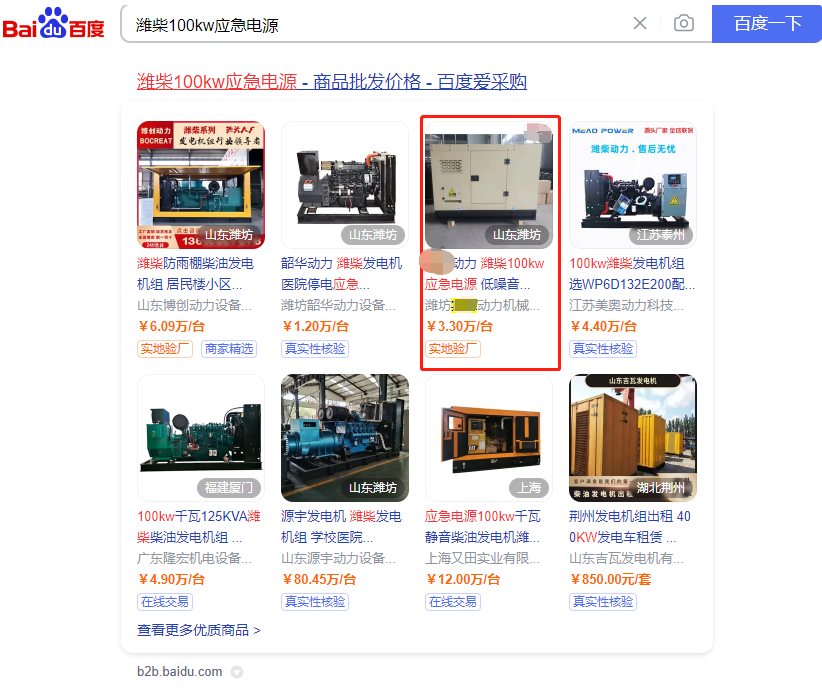Focus the search input field

point(375,24)
